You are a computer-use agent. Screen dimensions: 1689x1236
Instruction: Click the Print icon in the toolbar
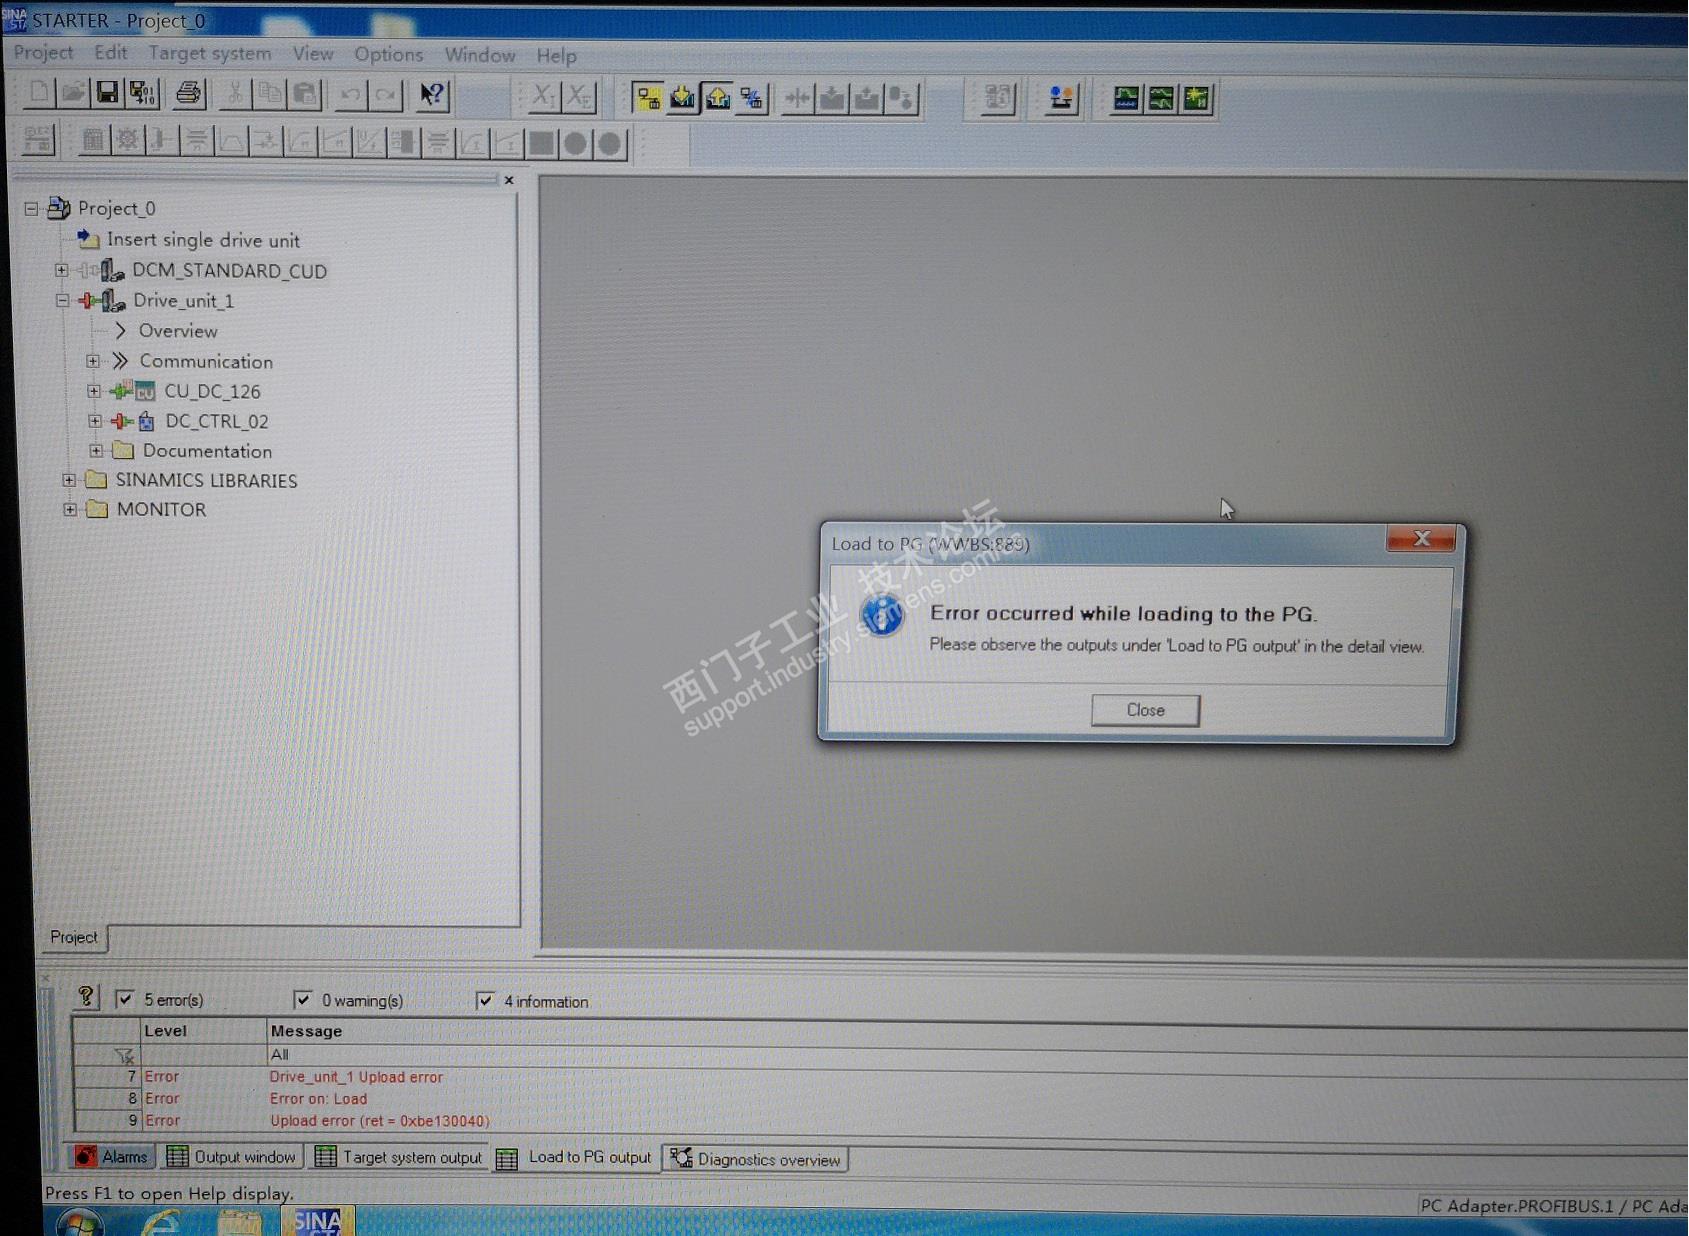coord(188,94)
